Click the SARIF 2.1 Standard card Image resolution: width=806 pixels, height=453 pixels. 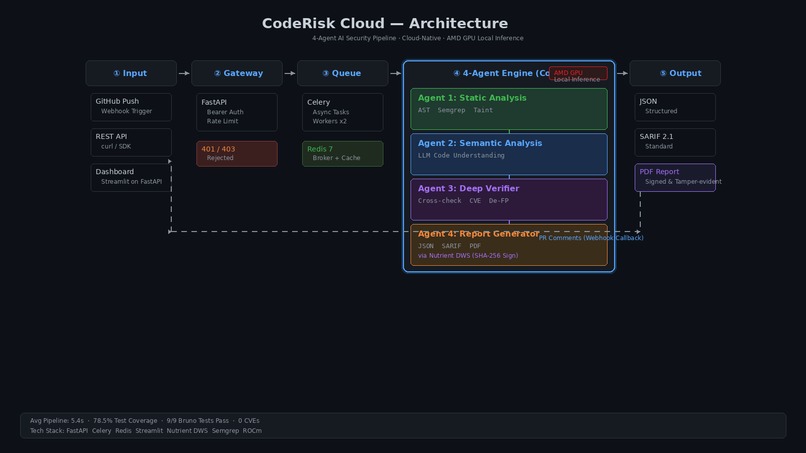pyautogui.click(x=675, y=142)
